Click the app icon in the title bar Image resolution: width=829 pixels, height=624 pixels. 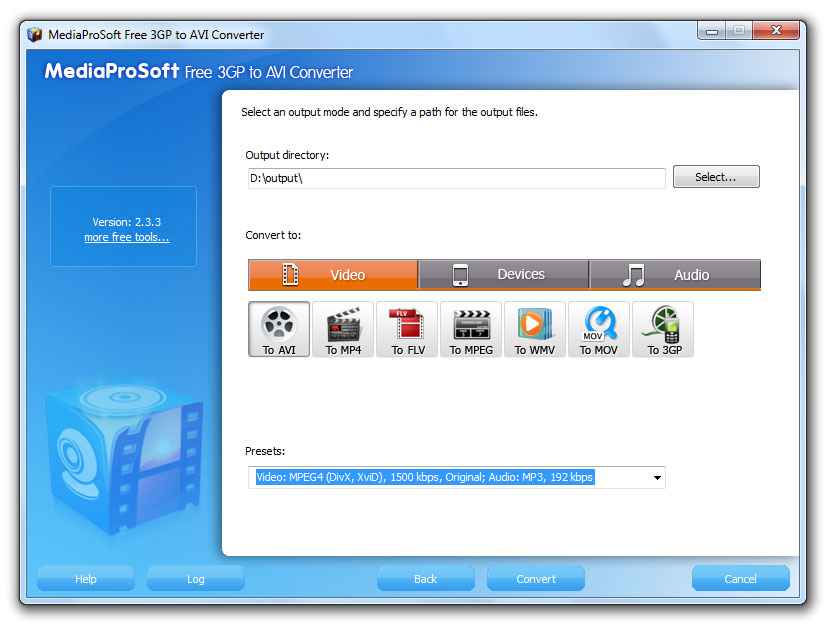click(35, 35)
